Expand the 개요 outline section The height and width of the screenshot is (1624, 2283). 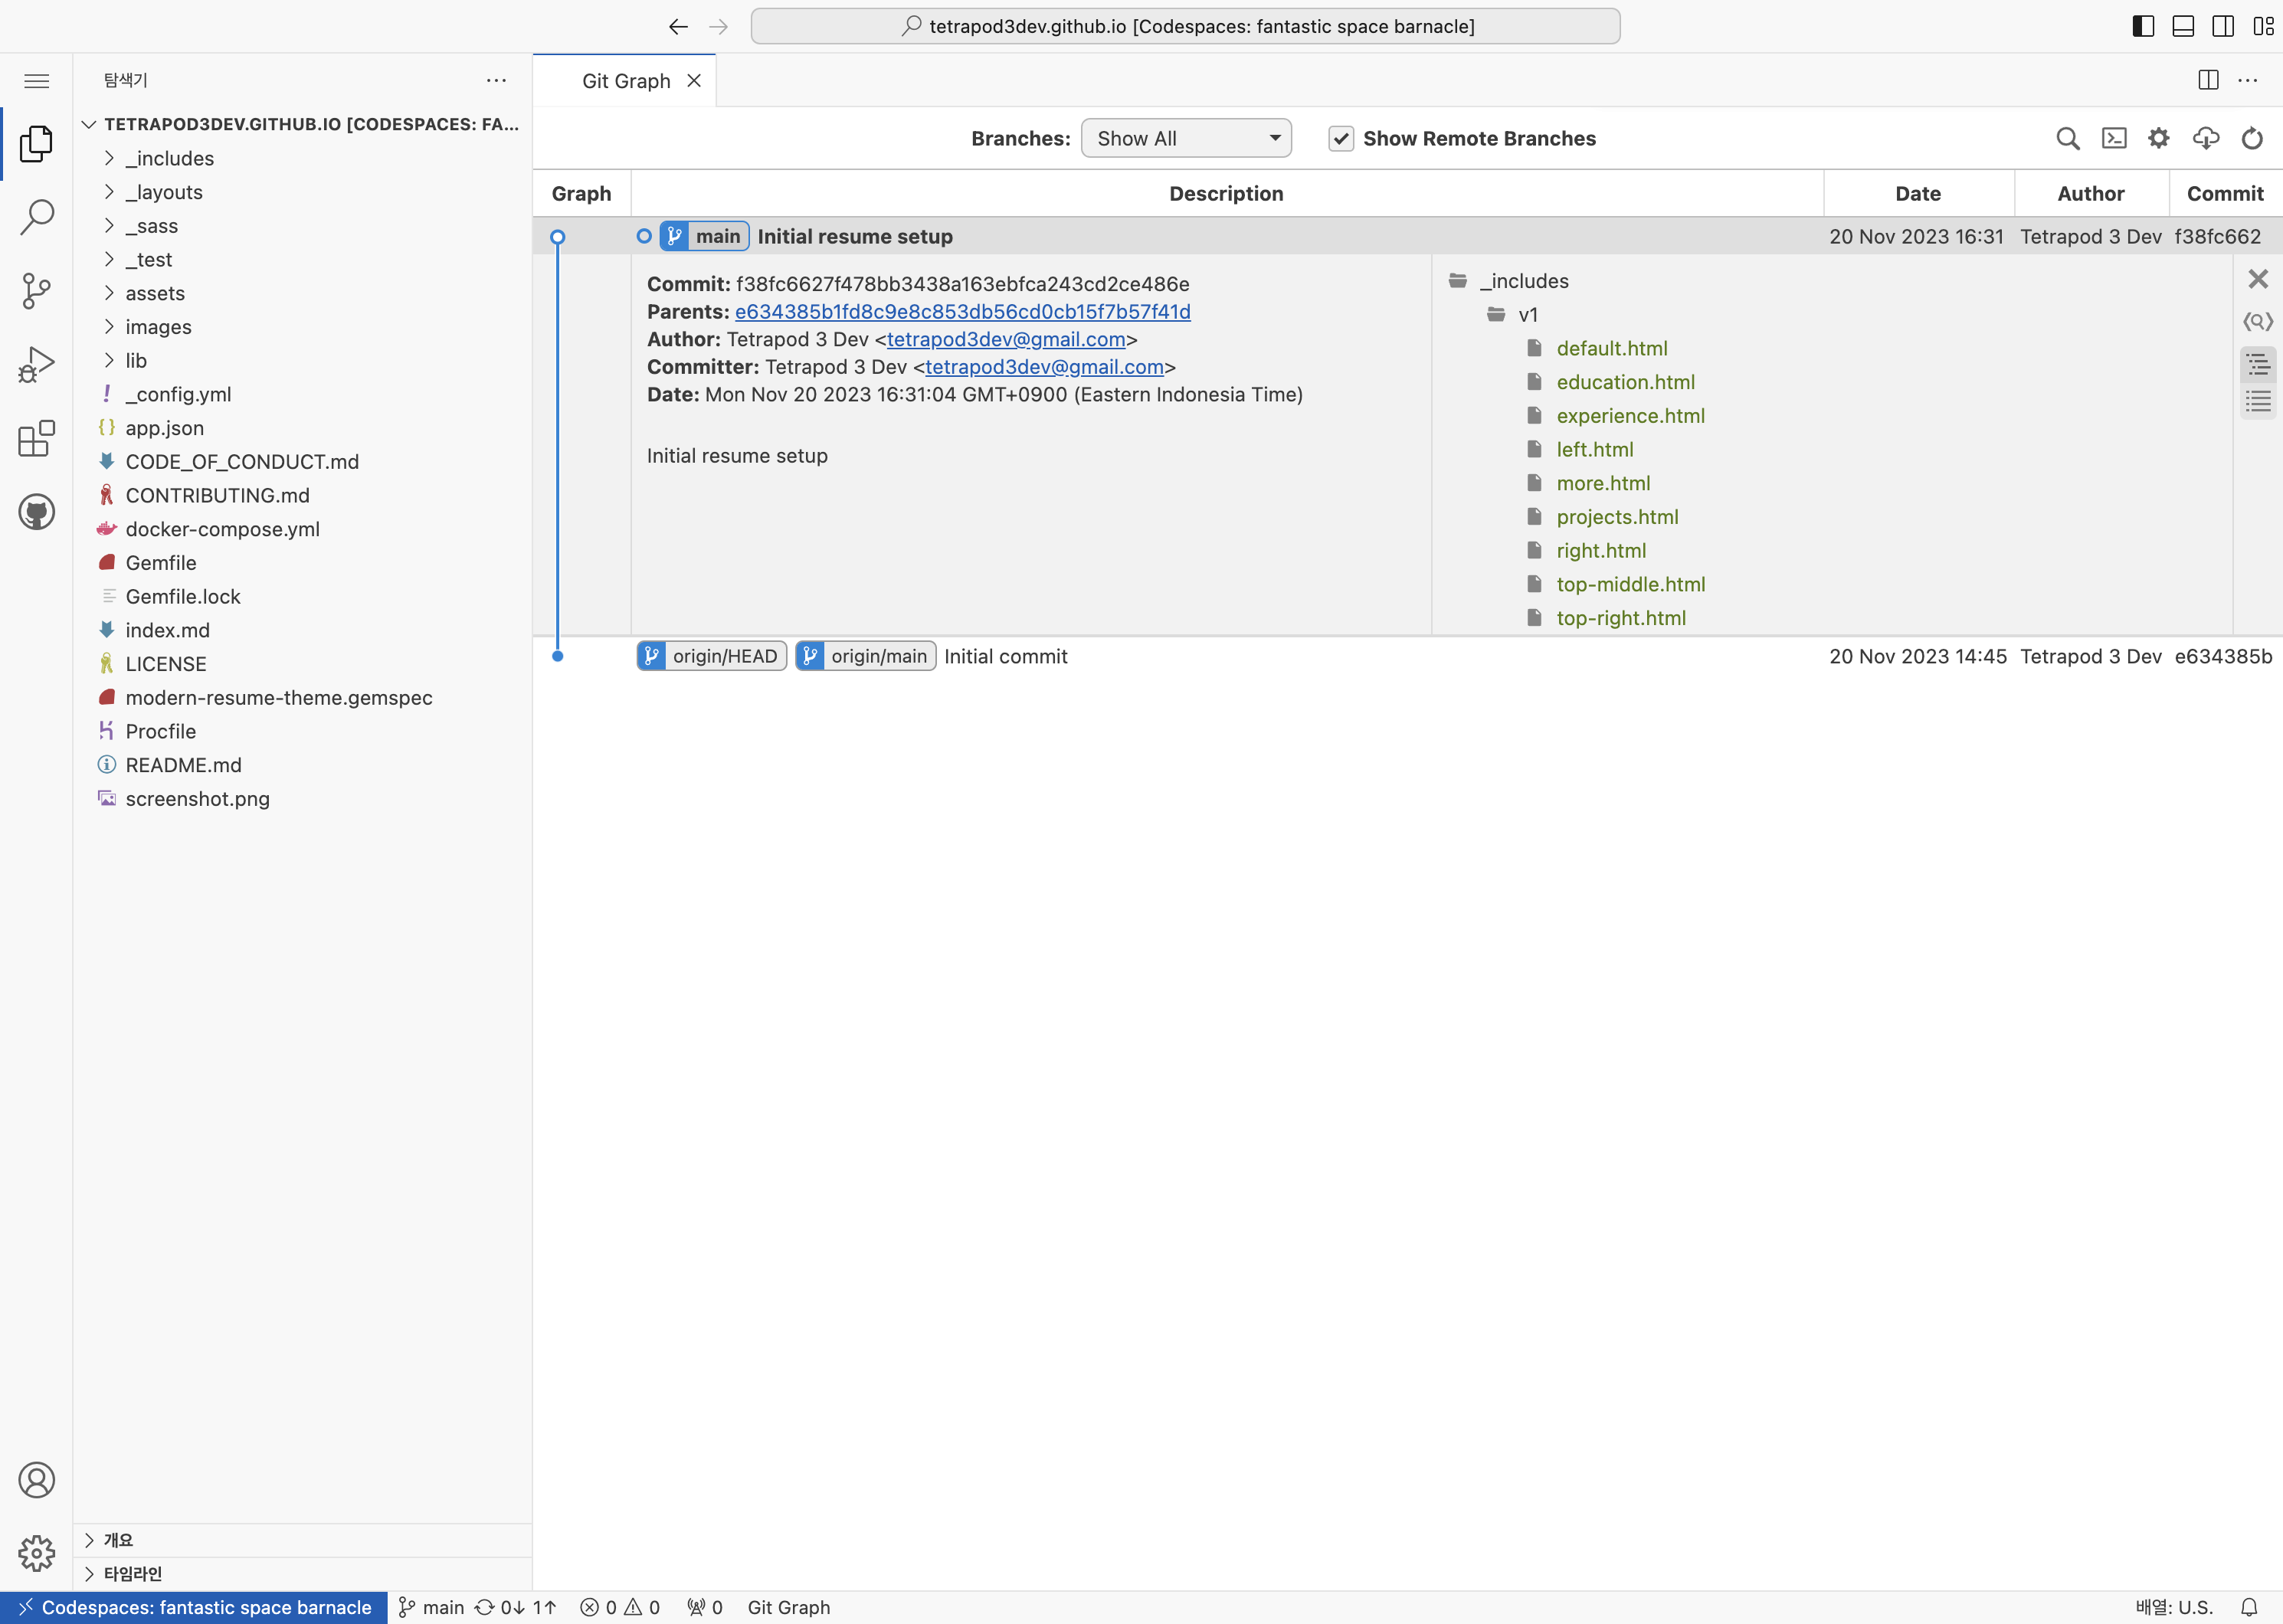[302, 1540]
